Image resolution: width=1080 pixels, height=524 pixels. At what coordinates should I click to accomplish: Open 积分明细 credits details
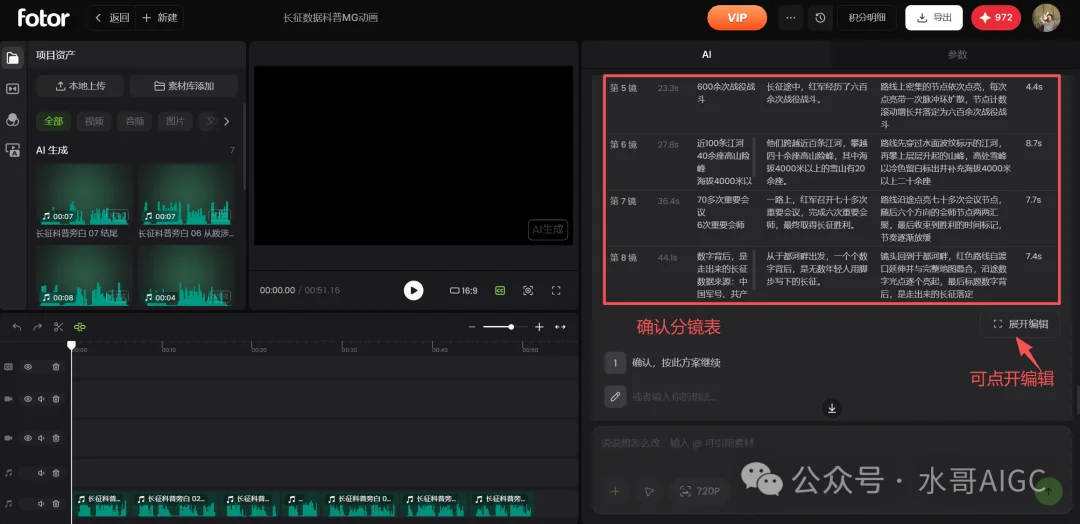pyautogui.click(x=866, y=18)
